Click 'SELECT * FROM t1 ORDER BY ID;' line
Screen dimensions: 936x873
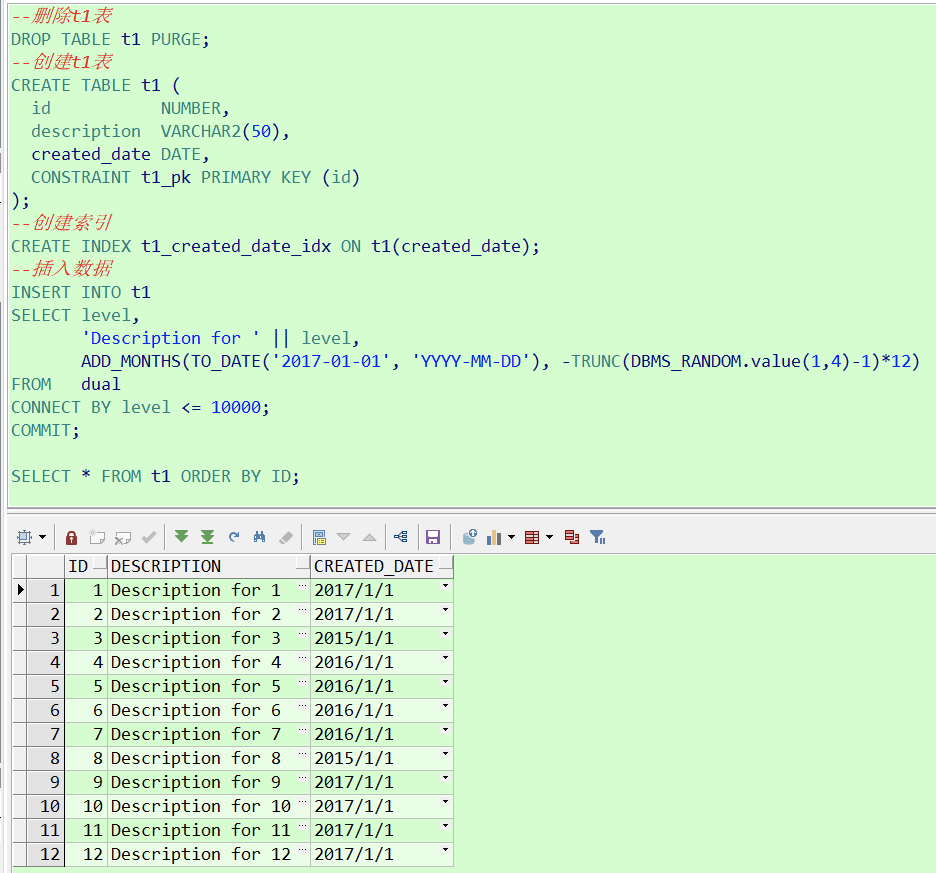click(x=155, y=477)
